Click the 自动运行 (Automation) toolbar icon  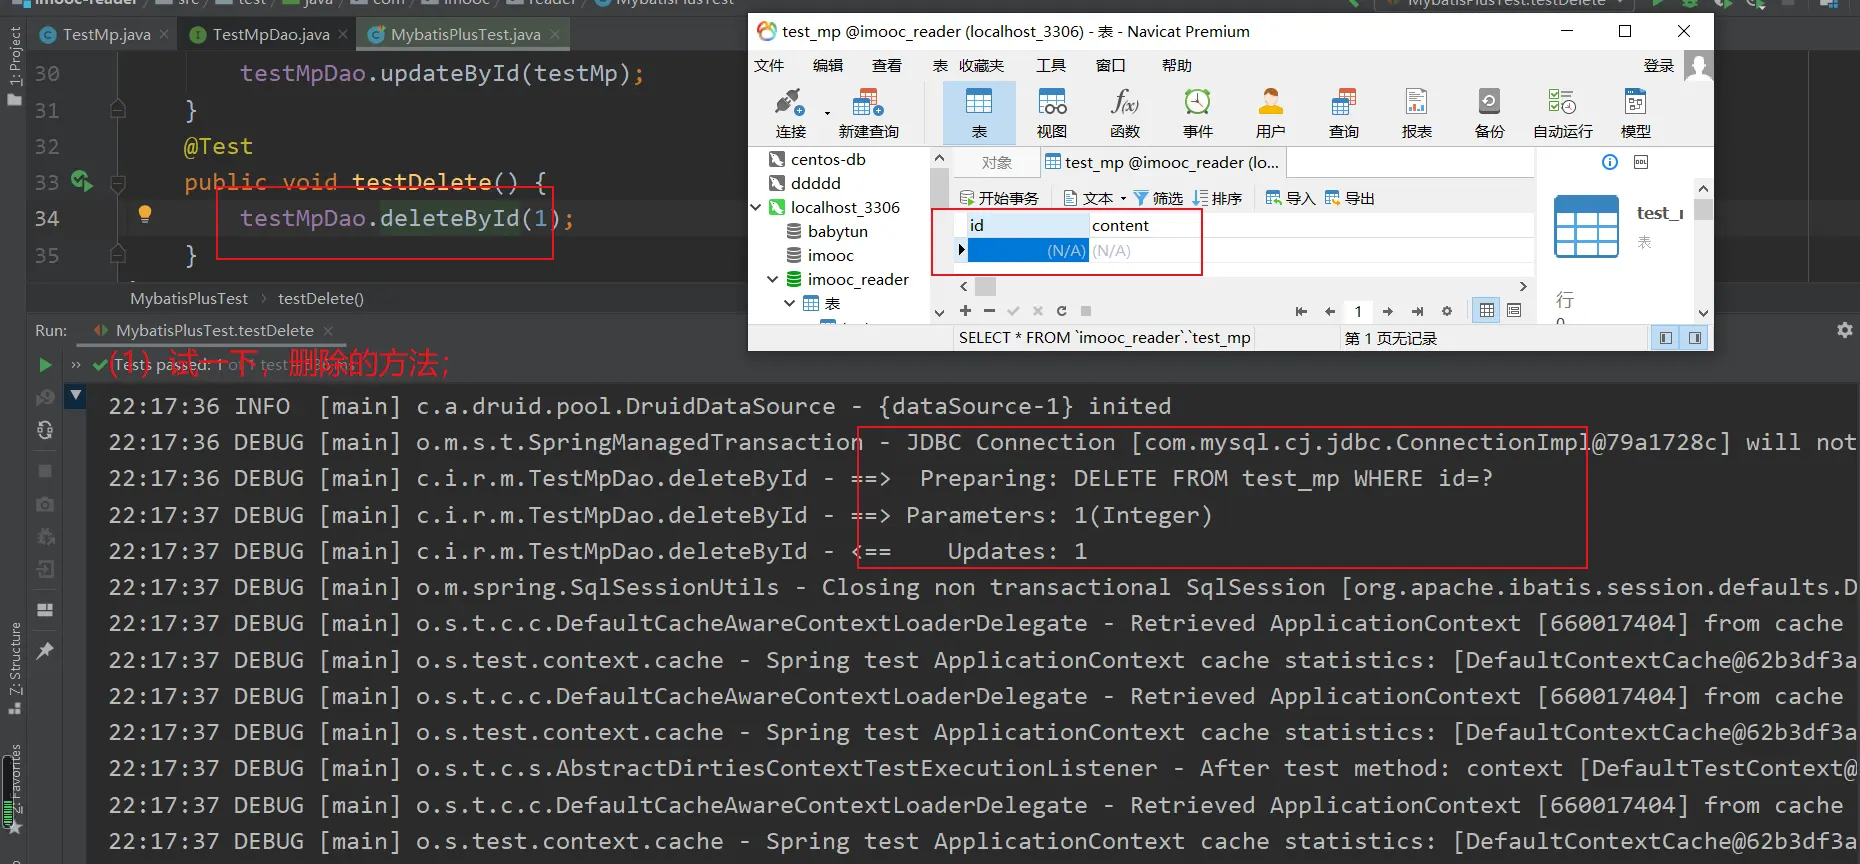1562,113
